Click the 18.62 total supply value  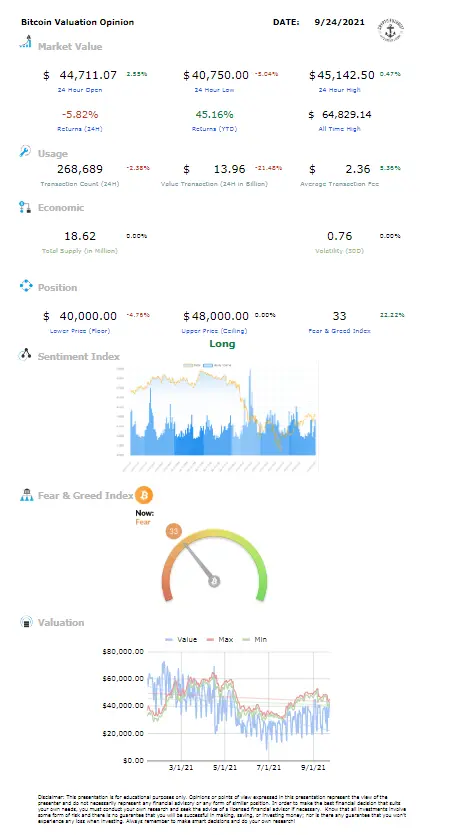(80, 236)
